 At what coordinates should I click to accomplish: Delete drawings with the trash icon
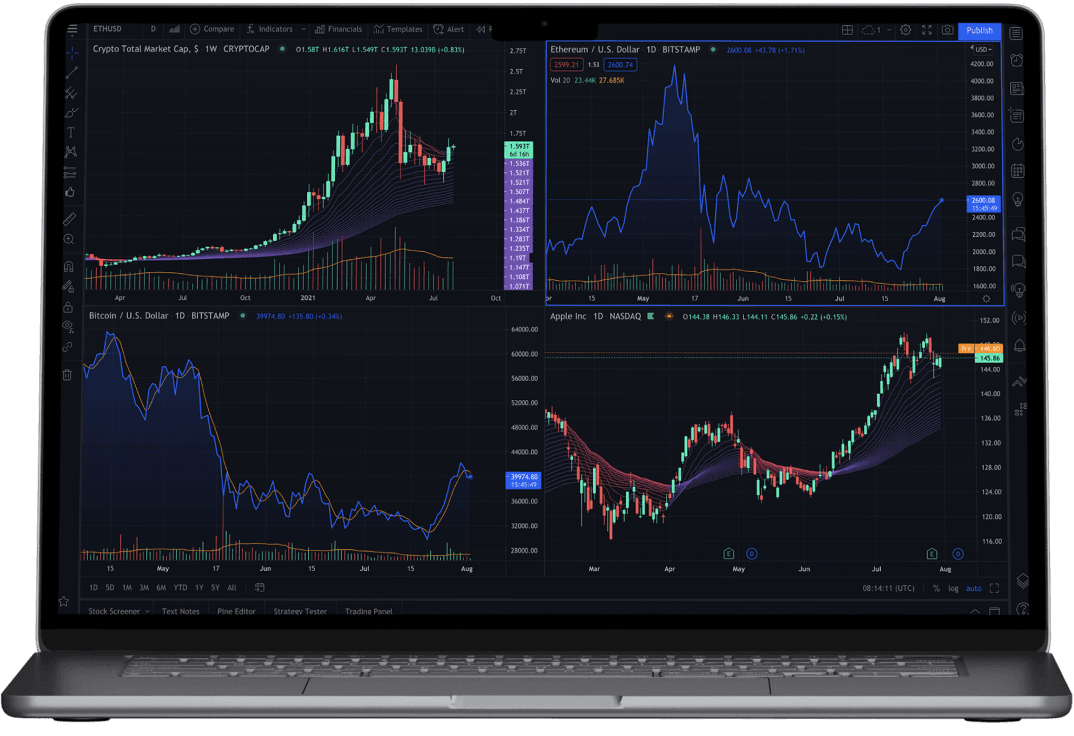click(x=67, y=375)
